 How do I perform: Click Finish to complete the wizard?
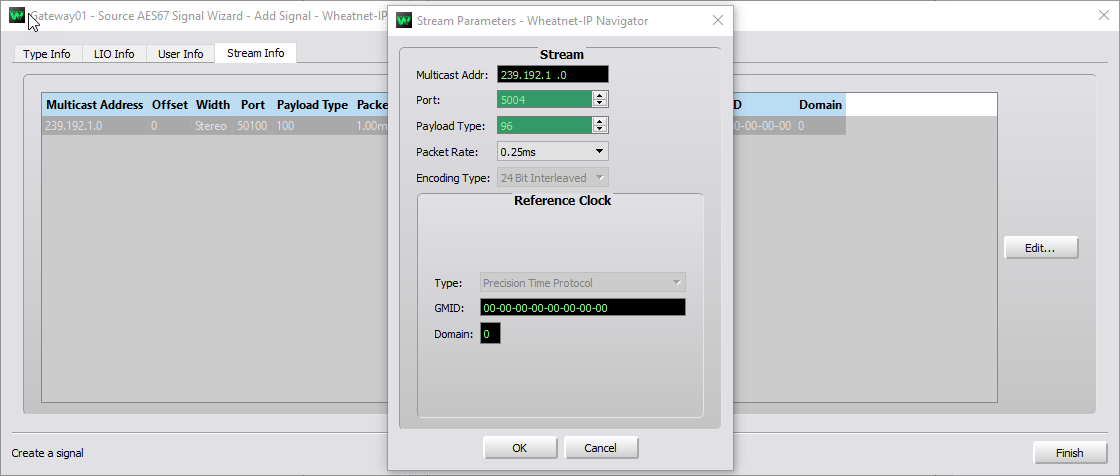(x=1069, y=453)
